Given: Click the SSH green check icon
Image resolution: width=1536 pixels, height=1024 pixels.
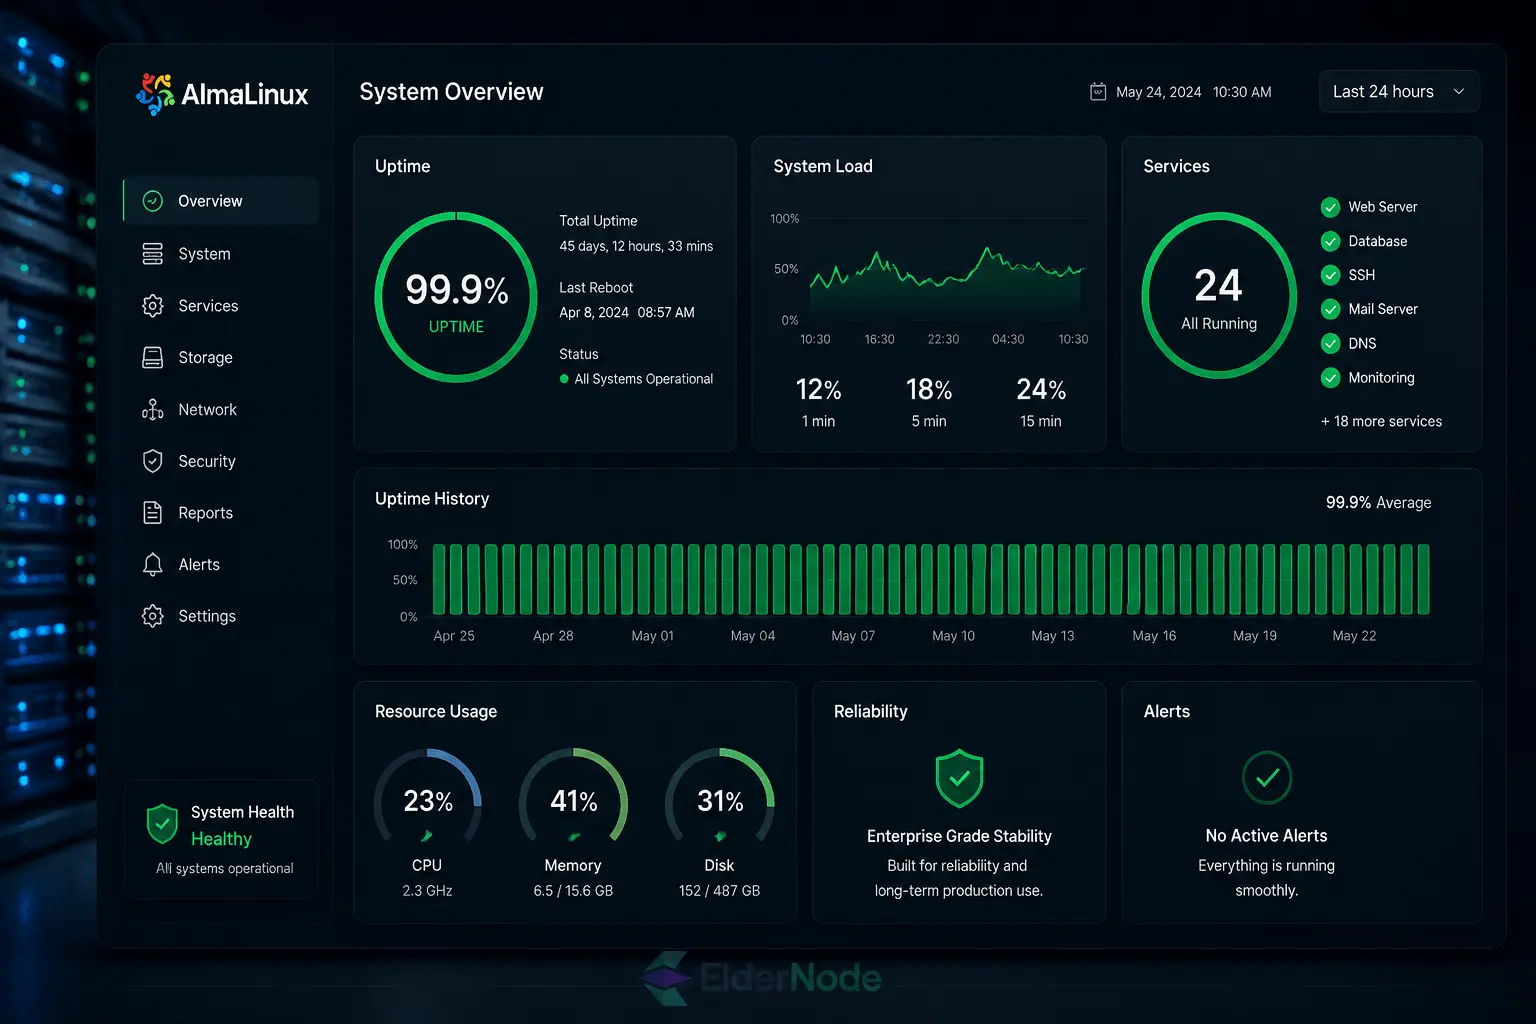Looking at the screenshot, I should (1331, 275).
